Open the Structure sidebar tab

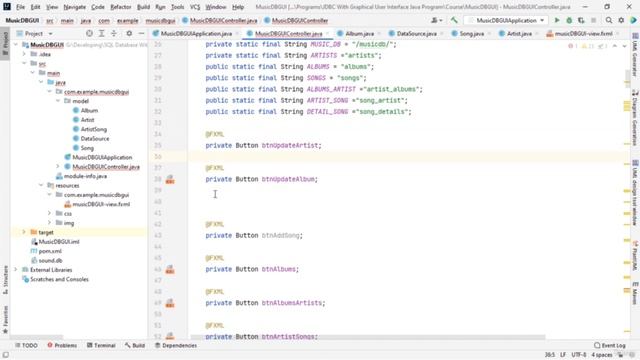5,279
